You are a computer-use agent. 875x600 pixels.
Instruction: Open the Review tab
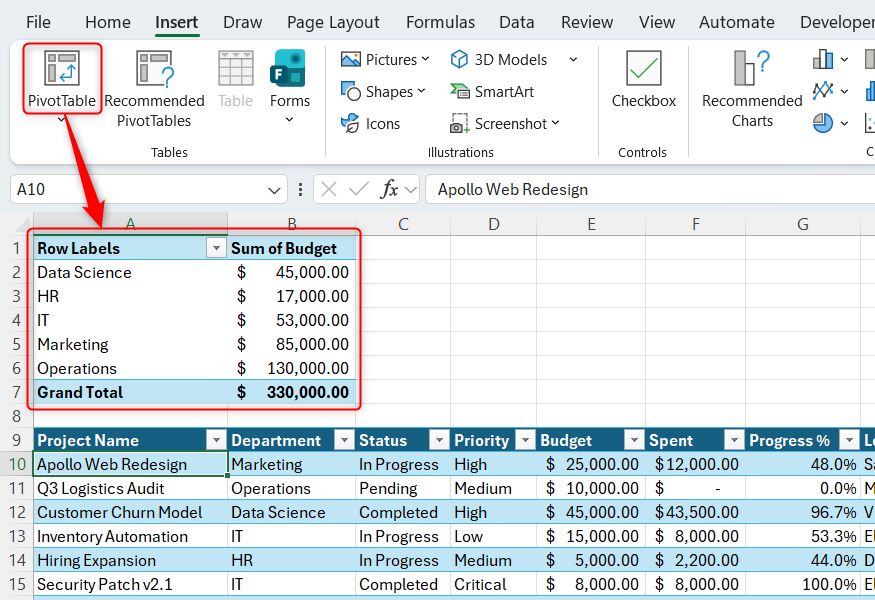pyautogui.click(x=586, y=22)
